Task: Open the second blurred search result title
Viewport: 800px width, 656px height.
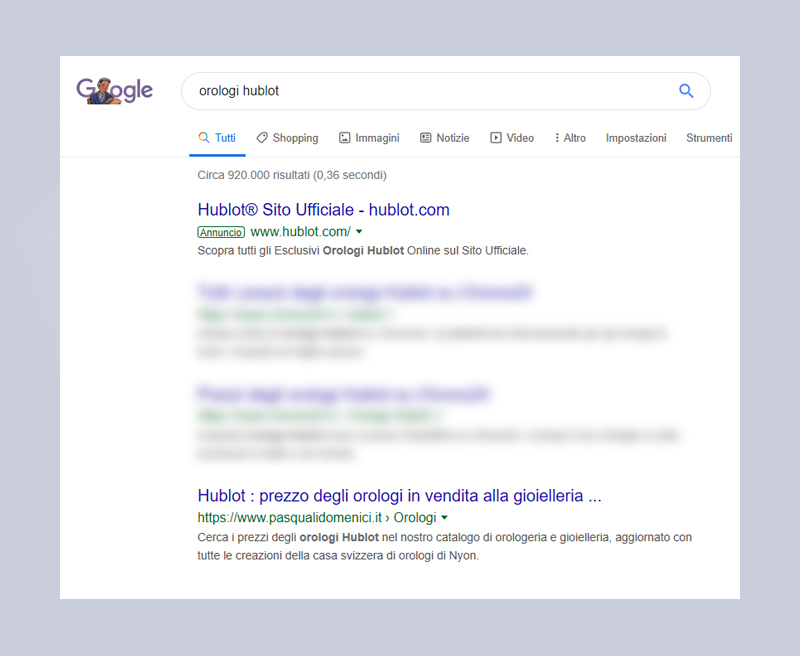Action: coord(343,394)
